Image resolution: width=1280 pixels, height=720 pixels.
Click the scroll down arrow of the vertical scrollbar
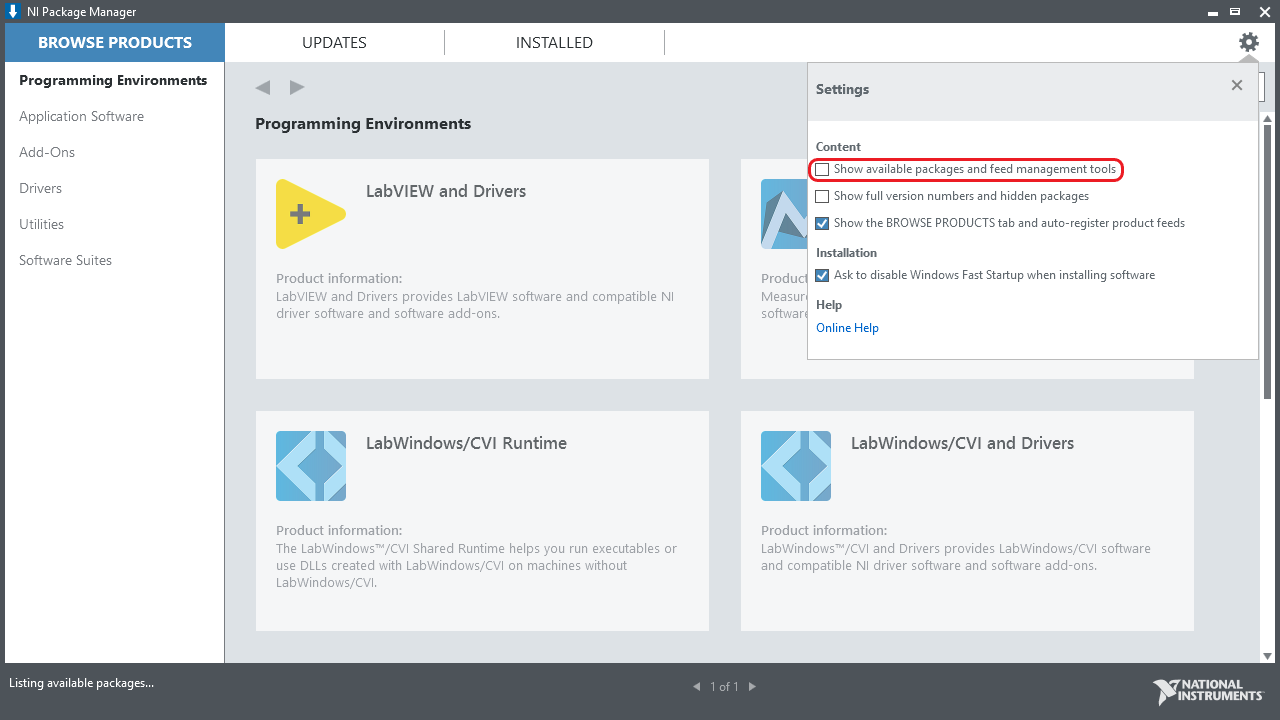click(1268, 655)
